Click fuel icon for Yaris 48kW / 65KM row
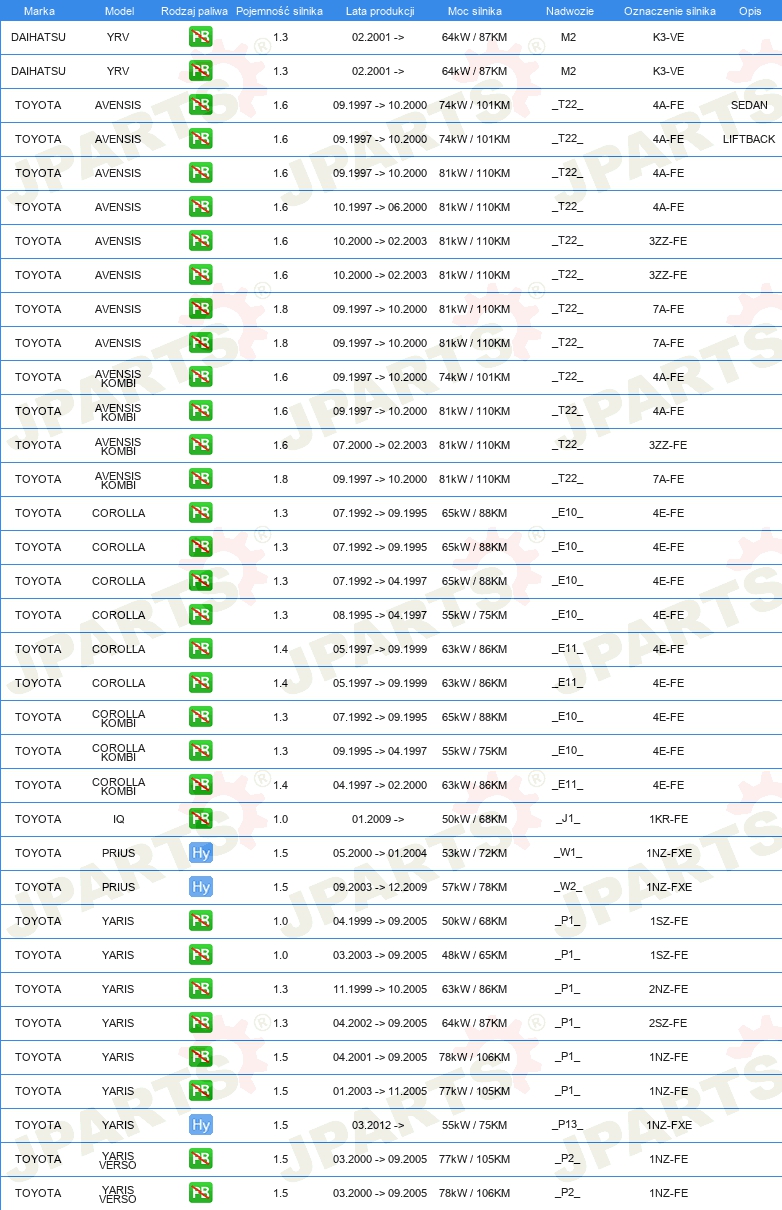The height and width of the screenshot is (1210, 782). pyautogui.click(x=201, y=955)
